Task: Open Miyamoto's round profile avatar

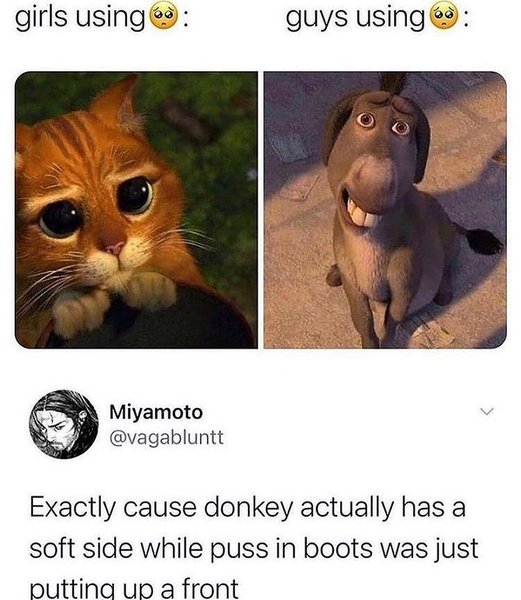Action: (63, 424)
